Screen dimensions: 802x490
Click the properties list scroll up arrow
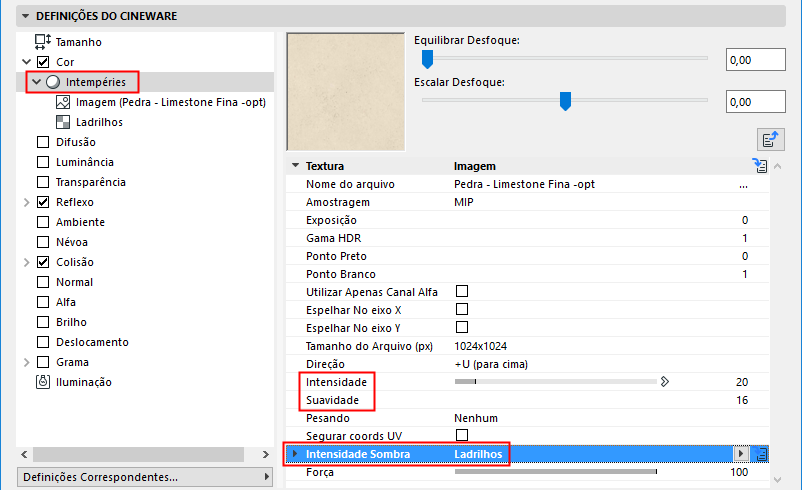pyautogui.click(x=777, y=166)
